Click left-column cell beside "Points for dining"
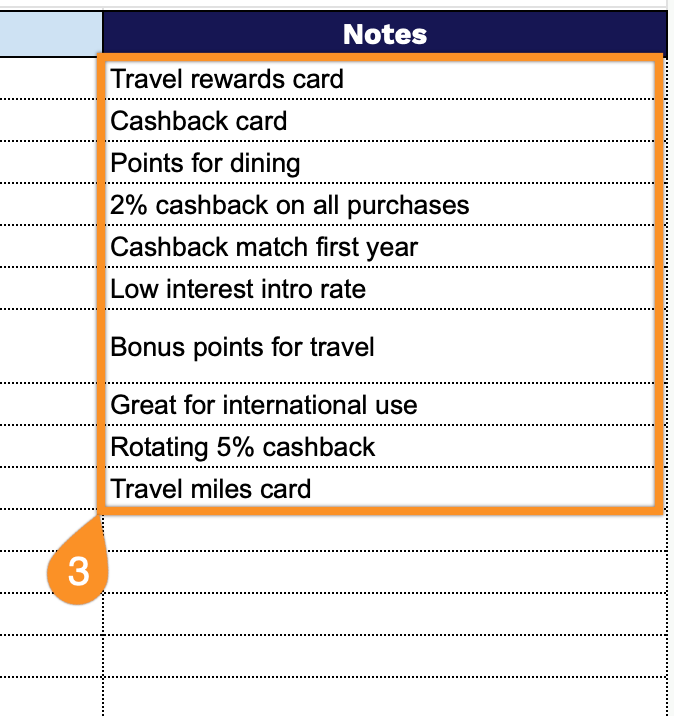 pyautogui.click(x=50, y=163)
